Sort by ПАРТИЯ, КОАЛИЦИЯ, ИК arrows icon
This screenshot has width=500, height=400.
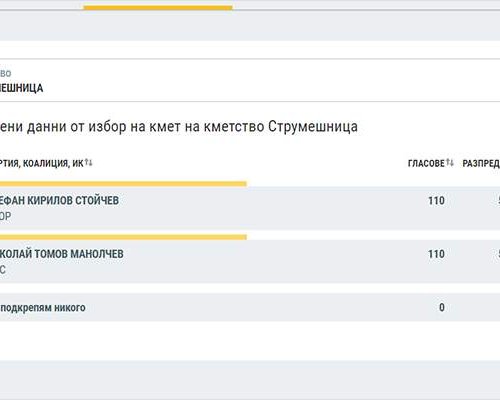point(88,163)
